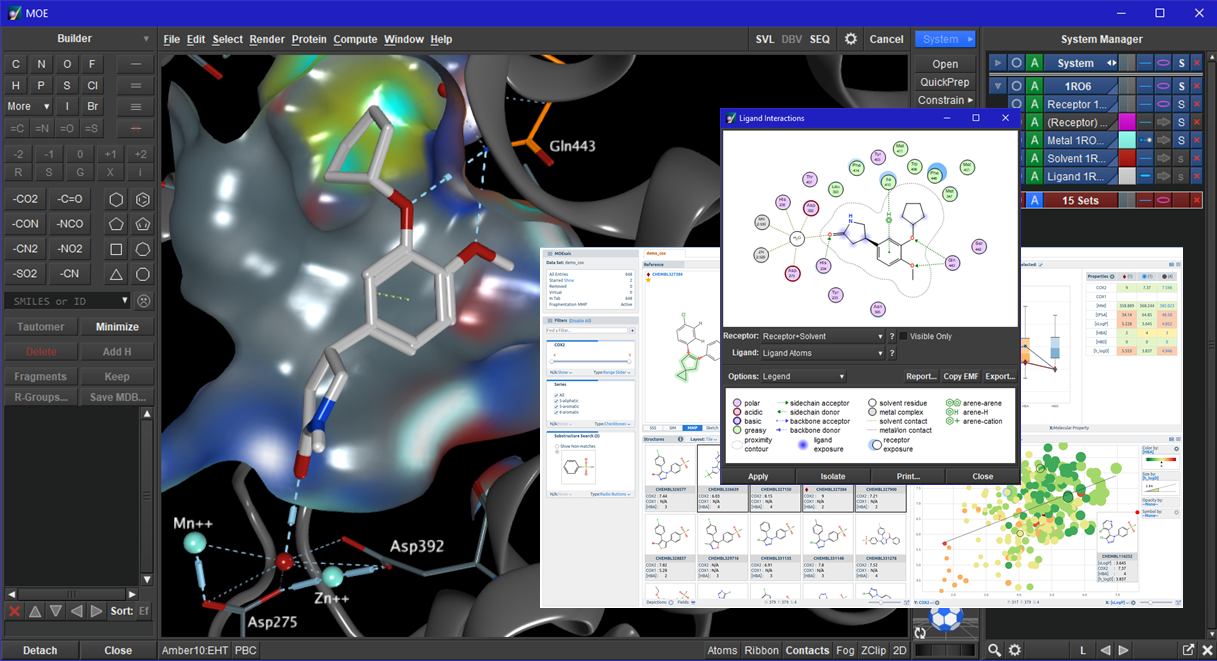The width and height of the screenshot is (1217, 661).
Task: Collapse the 1RO6 tree entry
Action: [x=997, y=86]
